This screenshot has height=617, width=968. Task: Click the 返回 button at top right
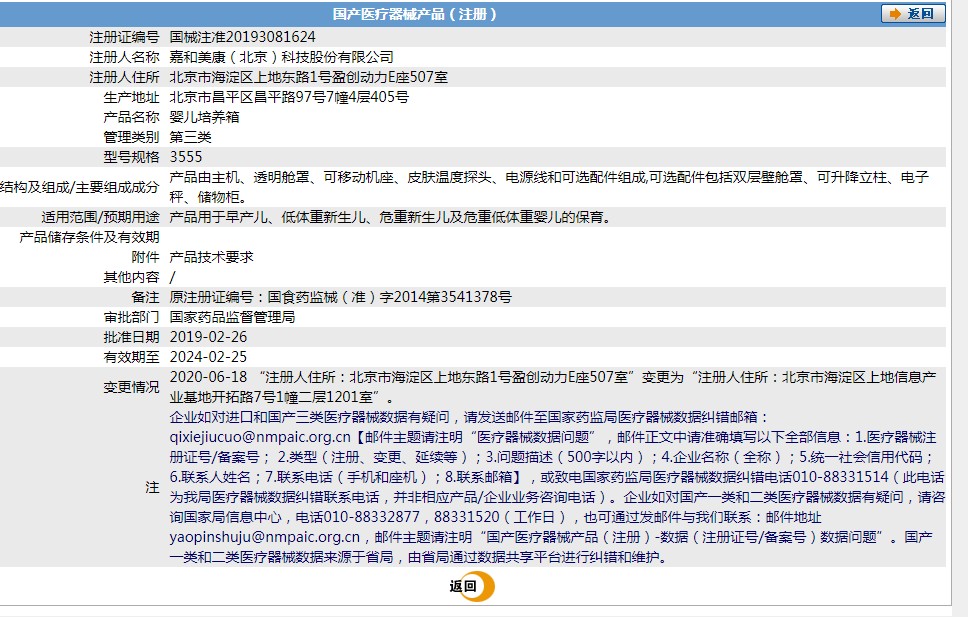[x=912, y=14]
